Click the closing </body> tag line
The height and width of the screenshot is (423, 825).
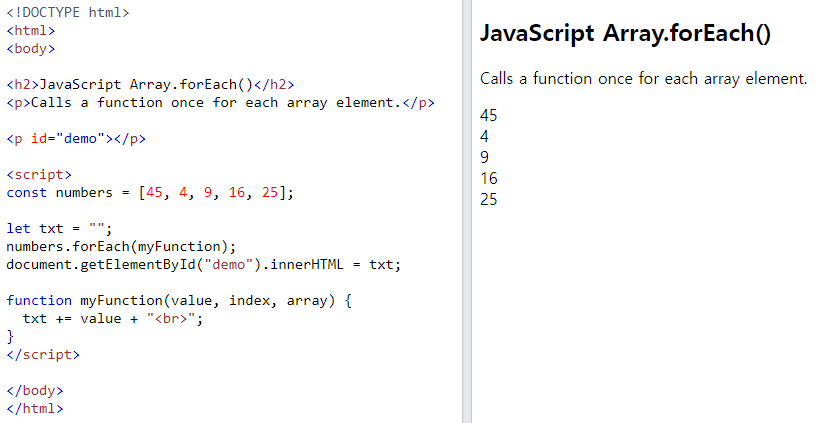click(x=35, y=390)
